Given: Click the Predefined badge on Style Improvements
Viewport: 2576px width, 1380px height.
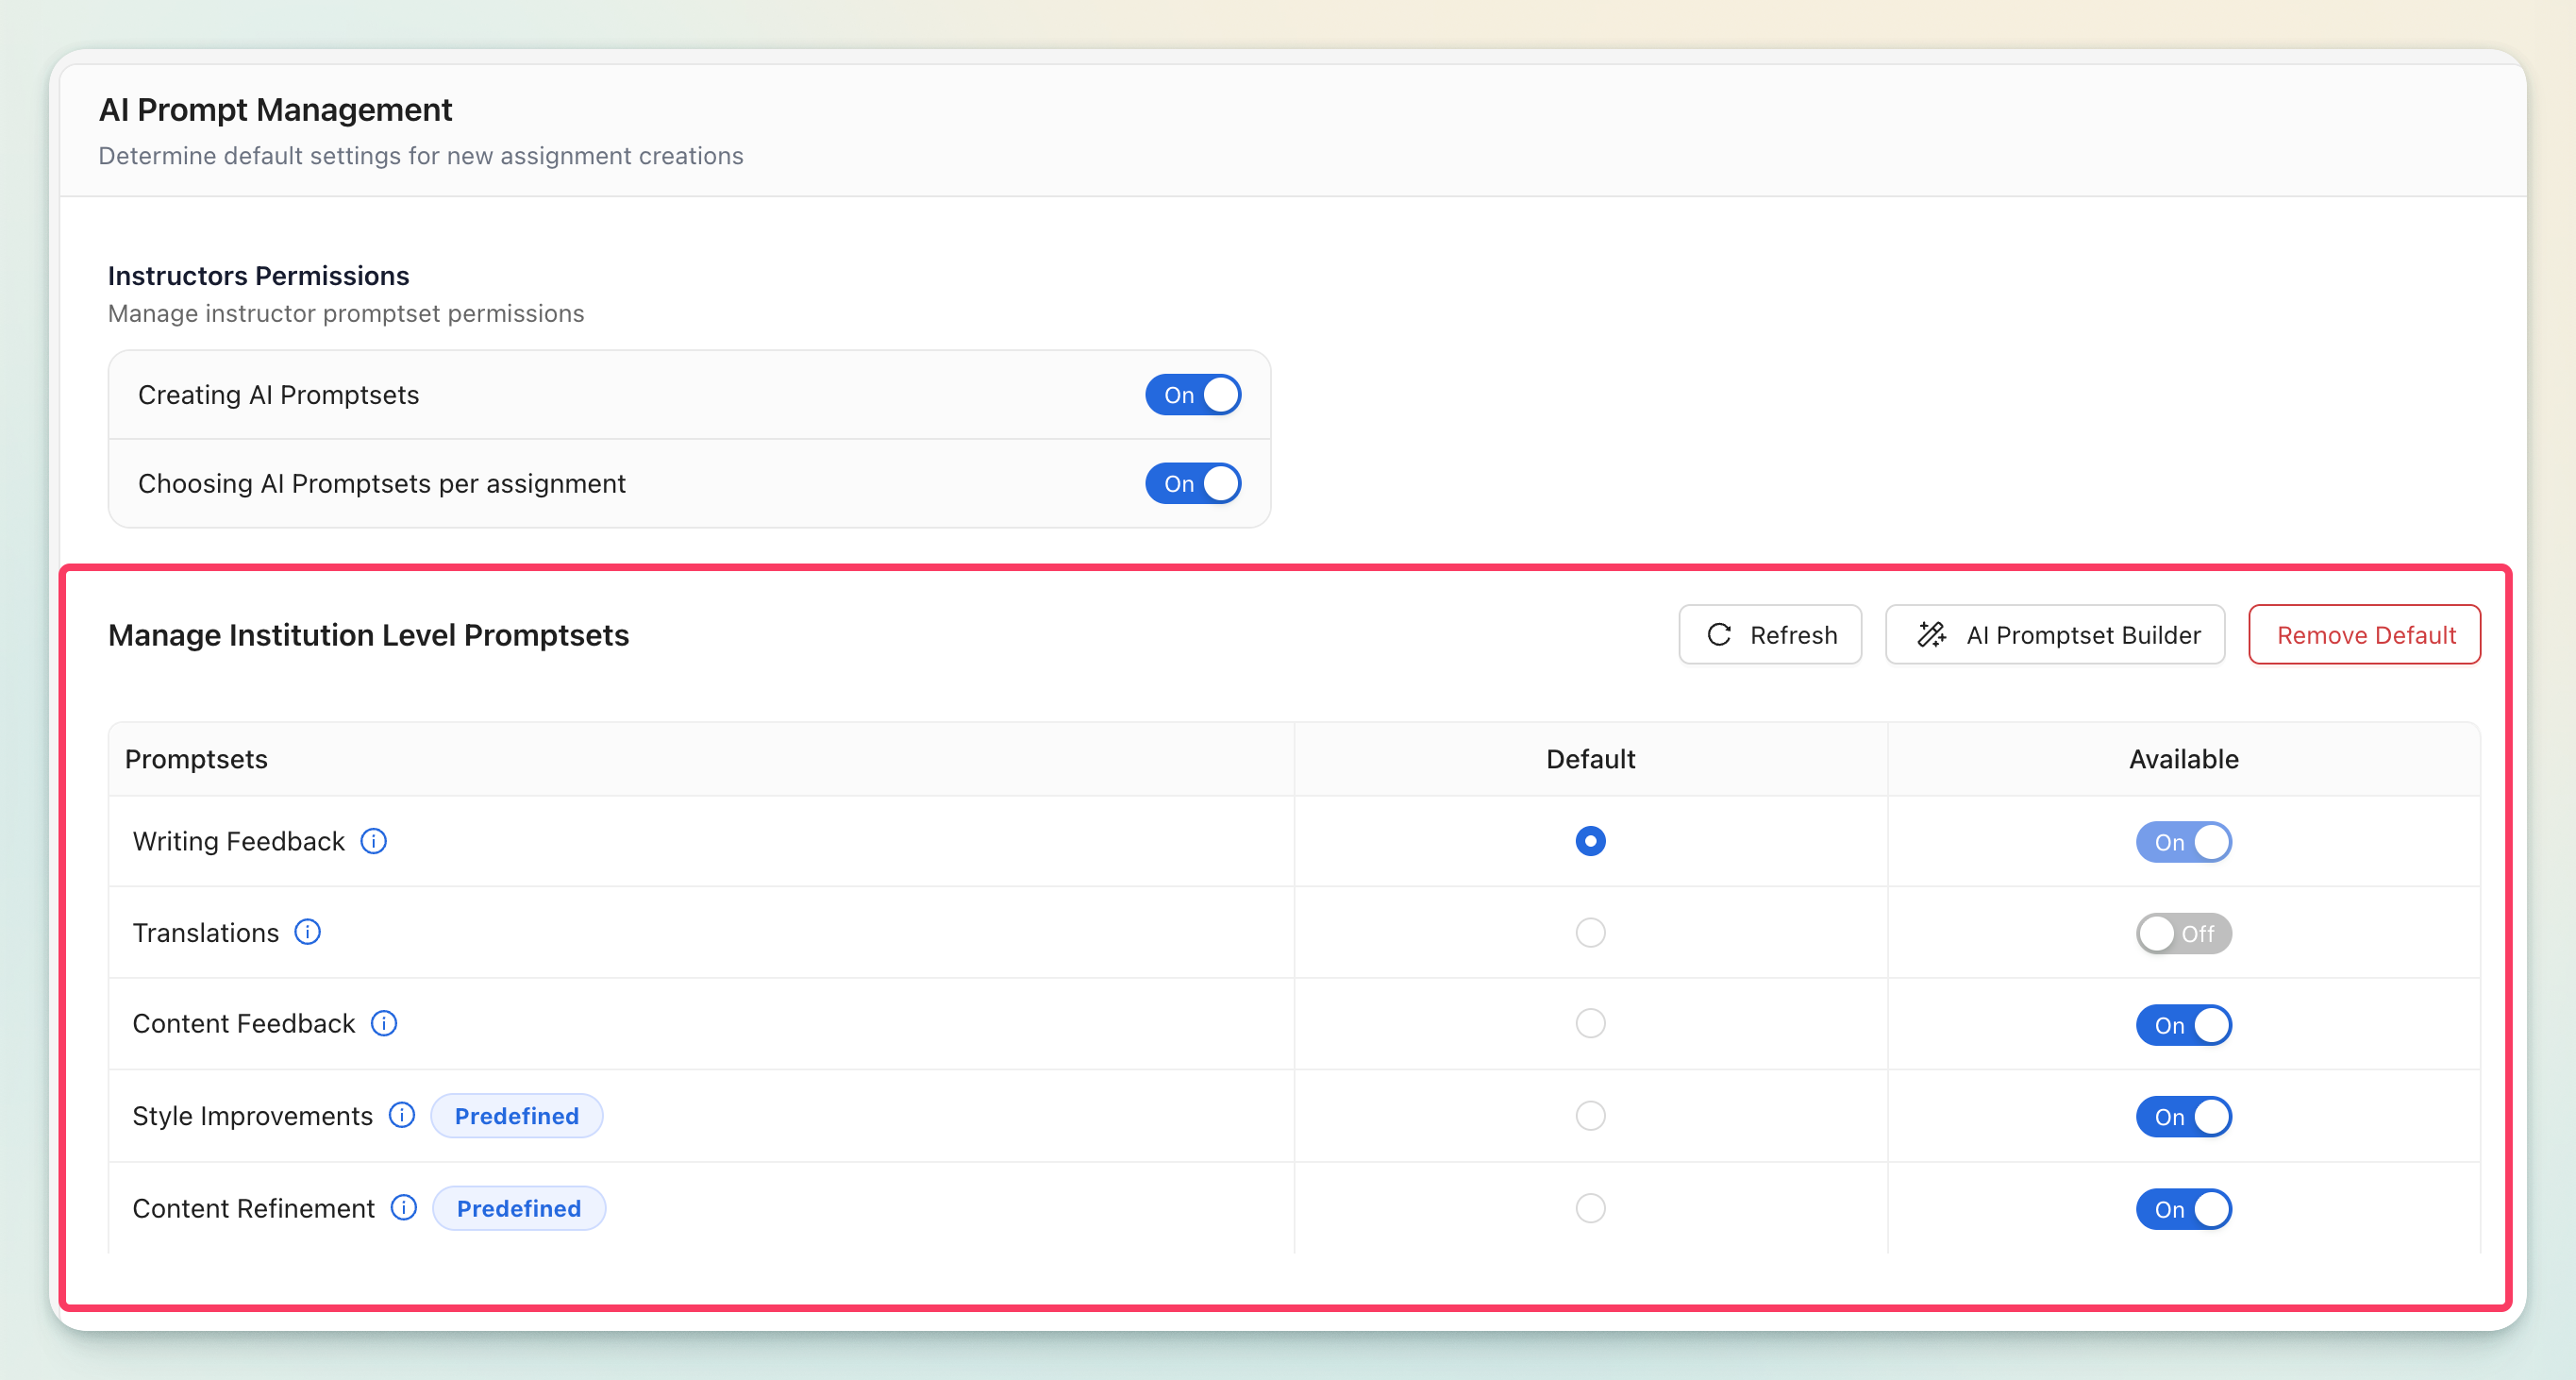Looking at the screenshot, I should coord(516,1115).
